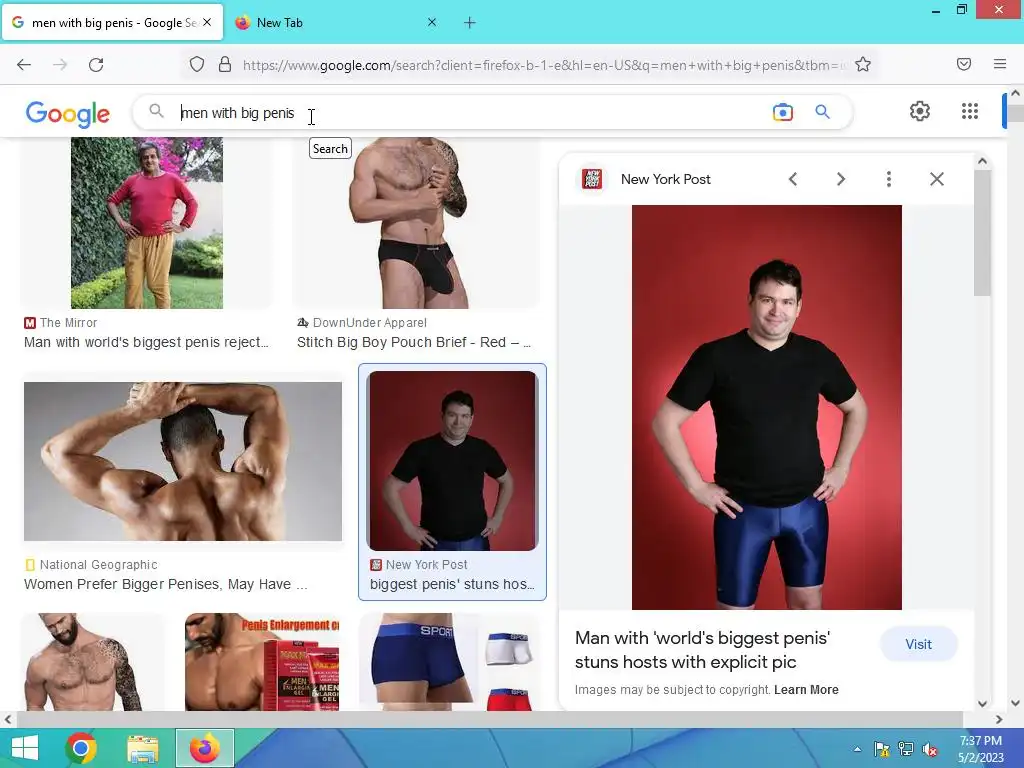
Task: Reload the current page
Action: click(x=96, y=65)
